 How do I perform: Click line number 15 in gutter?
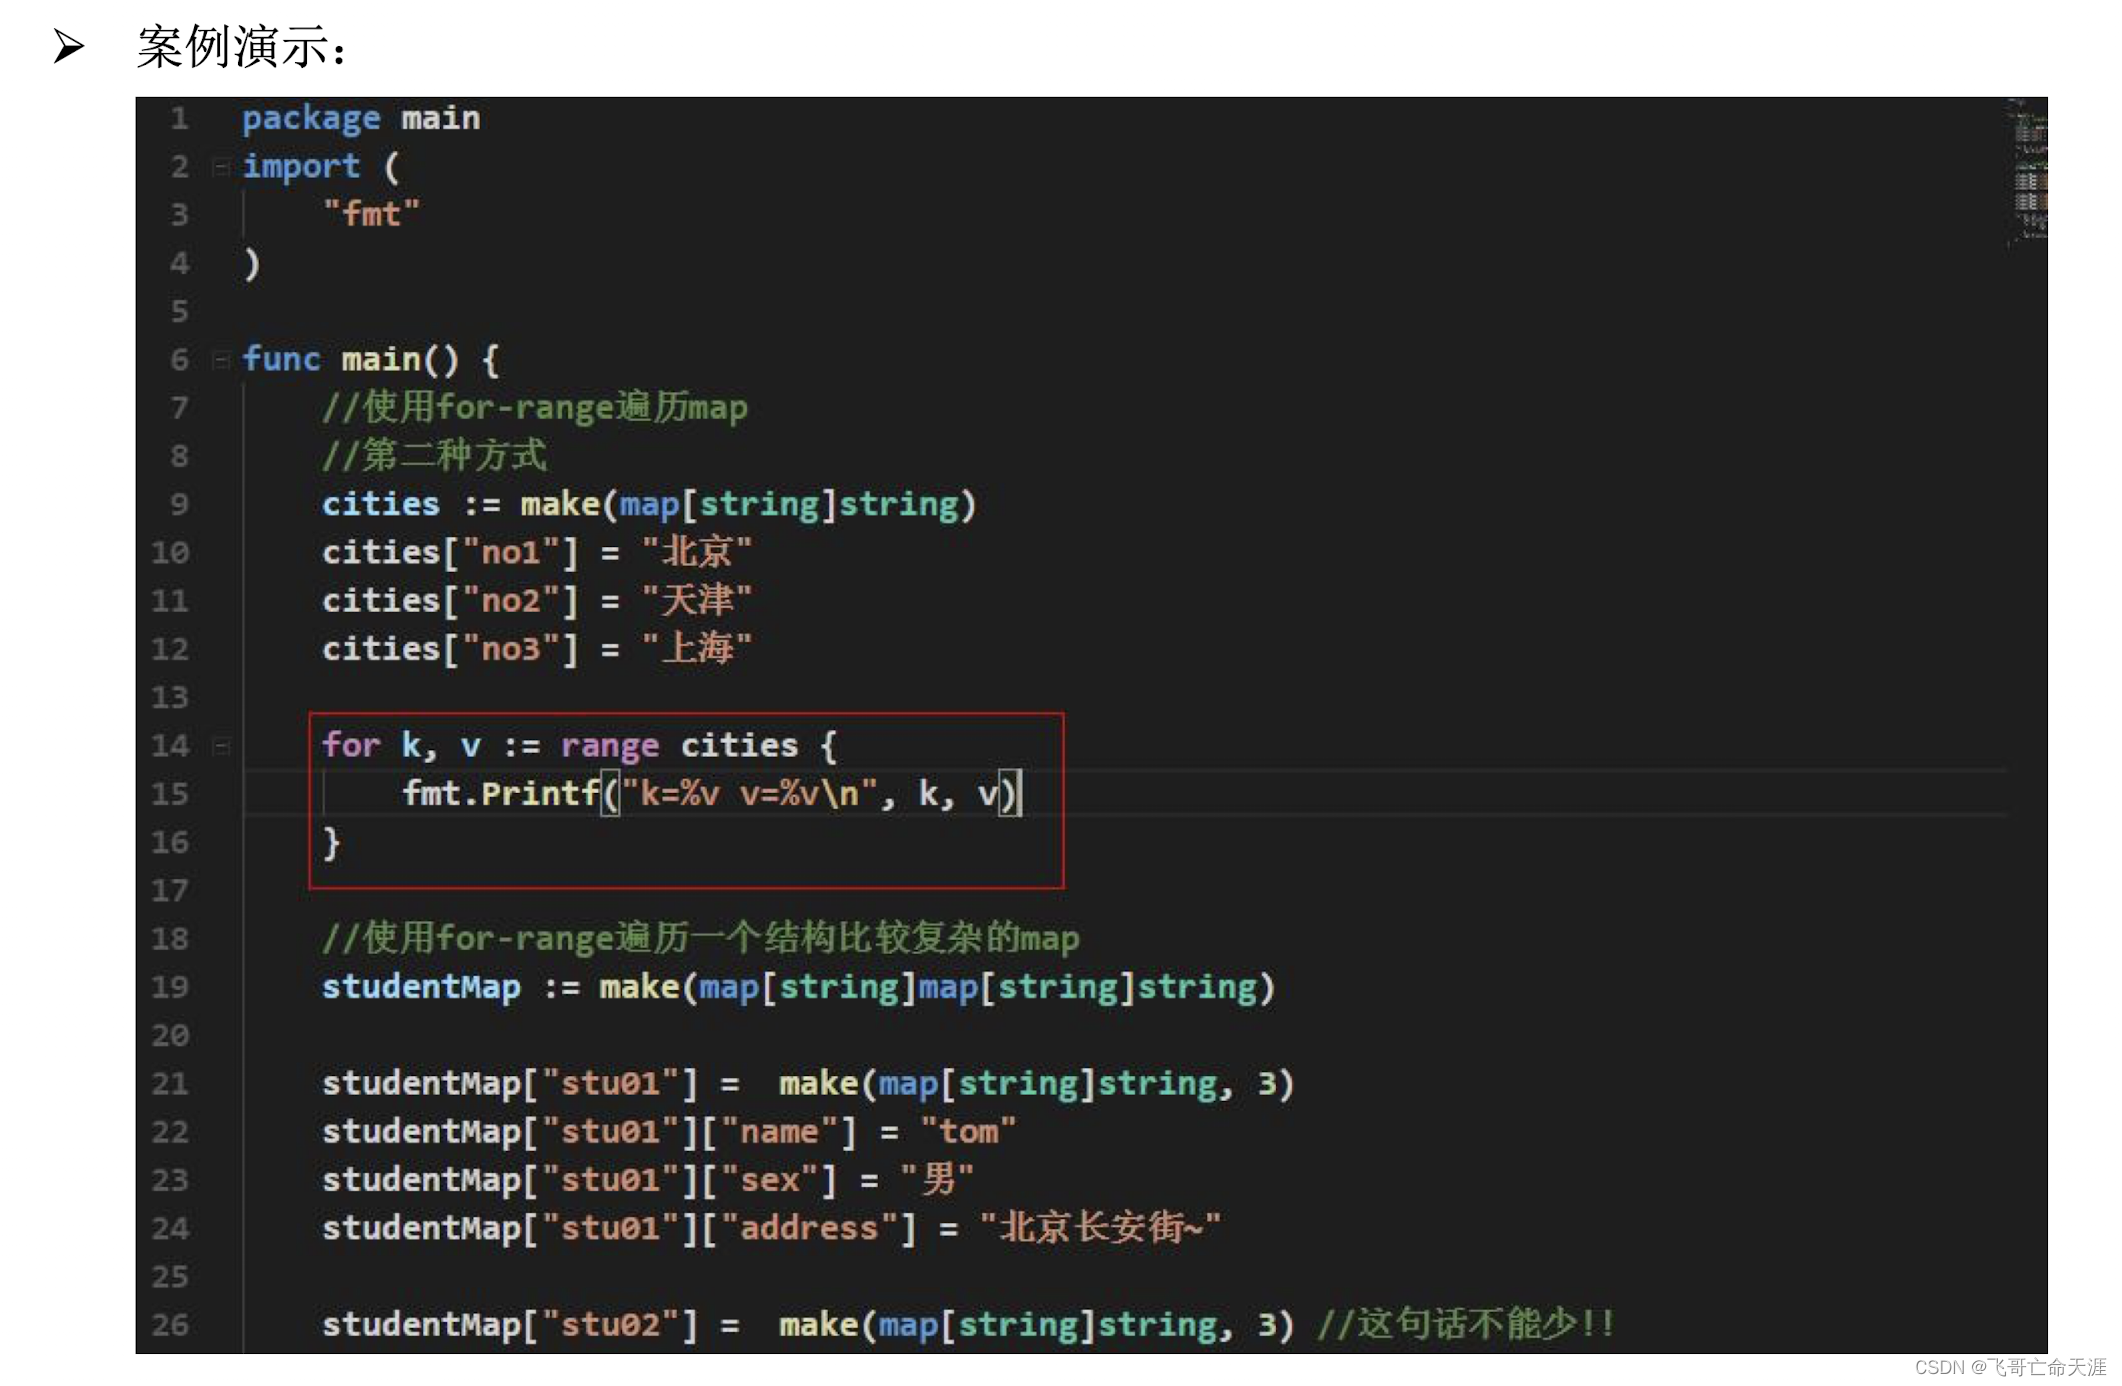coord(170,794)
